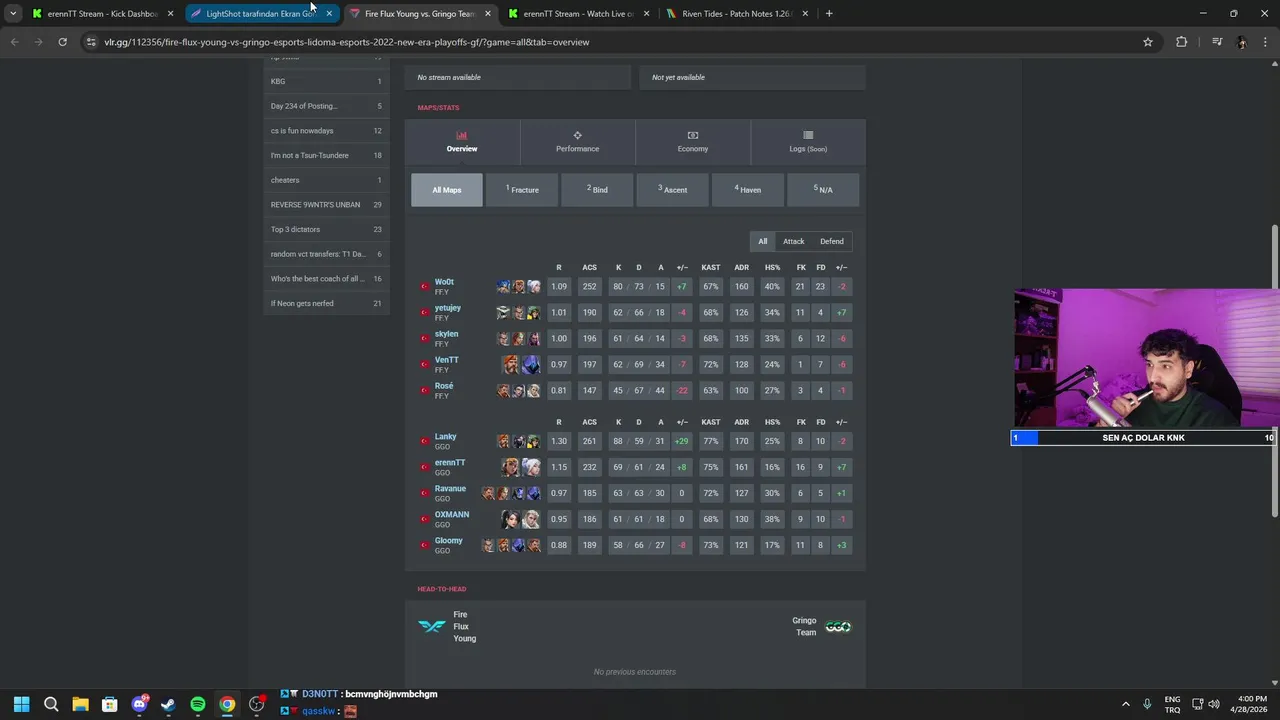Open skylen player profile
Image resolution: width=1280 pixels, height=720 pixels.
(x=446, y=334)
